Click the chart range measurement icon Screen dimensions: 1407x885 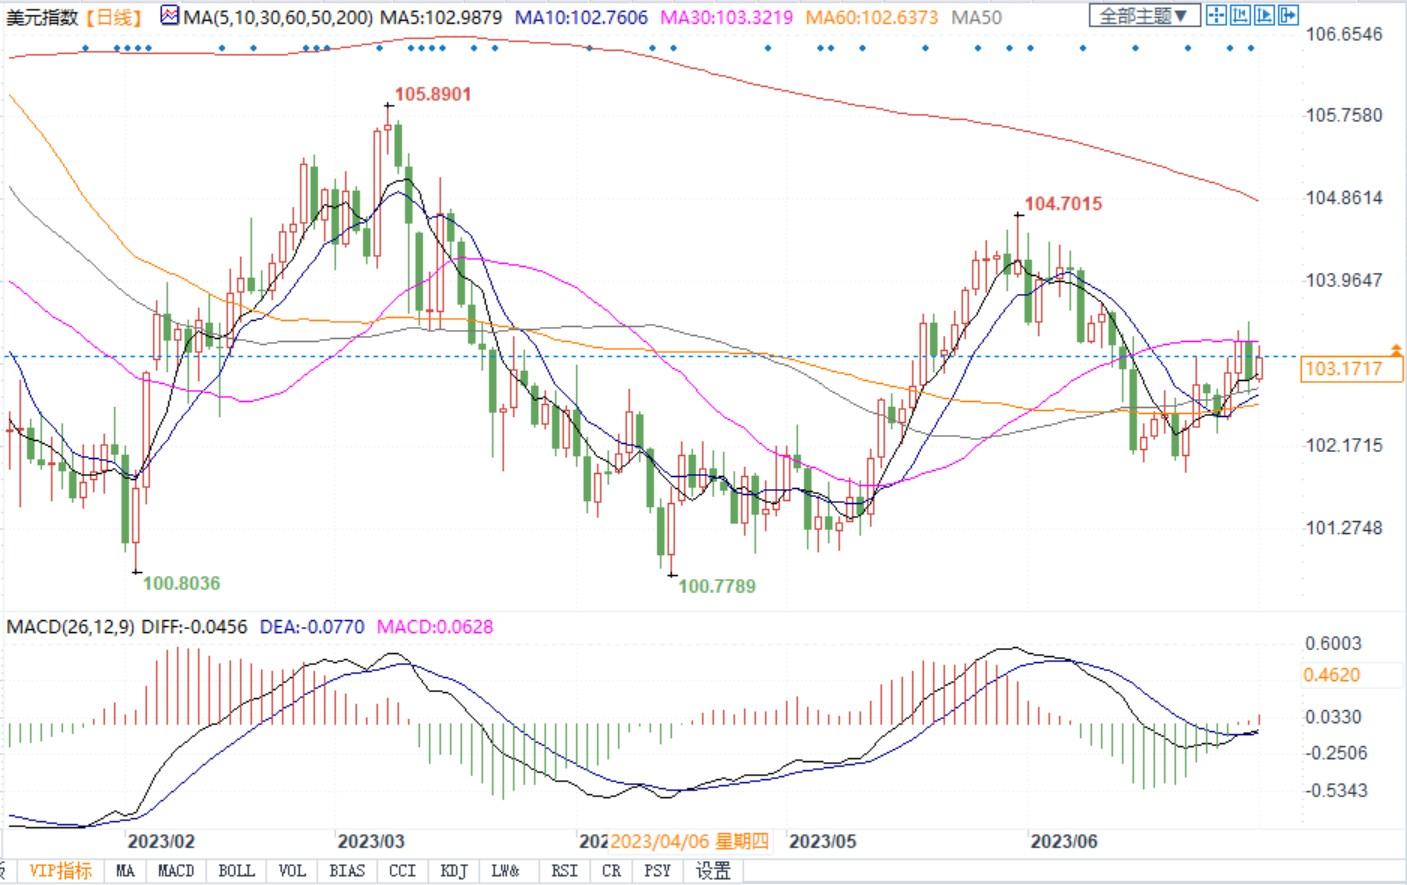click(x=1240, y=15)
